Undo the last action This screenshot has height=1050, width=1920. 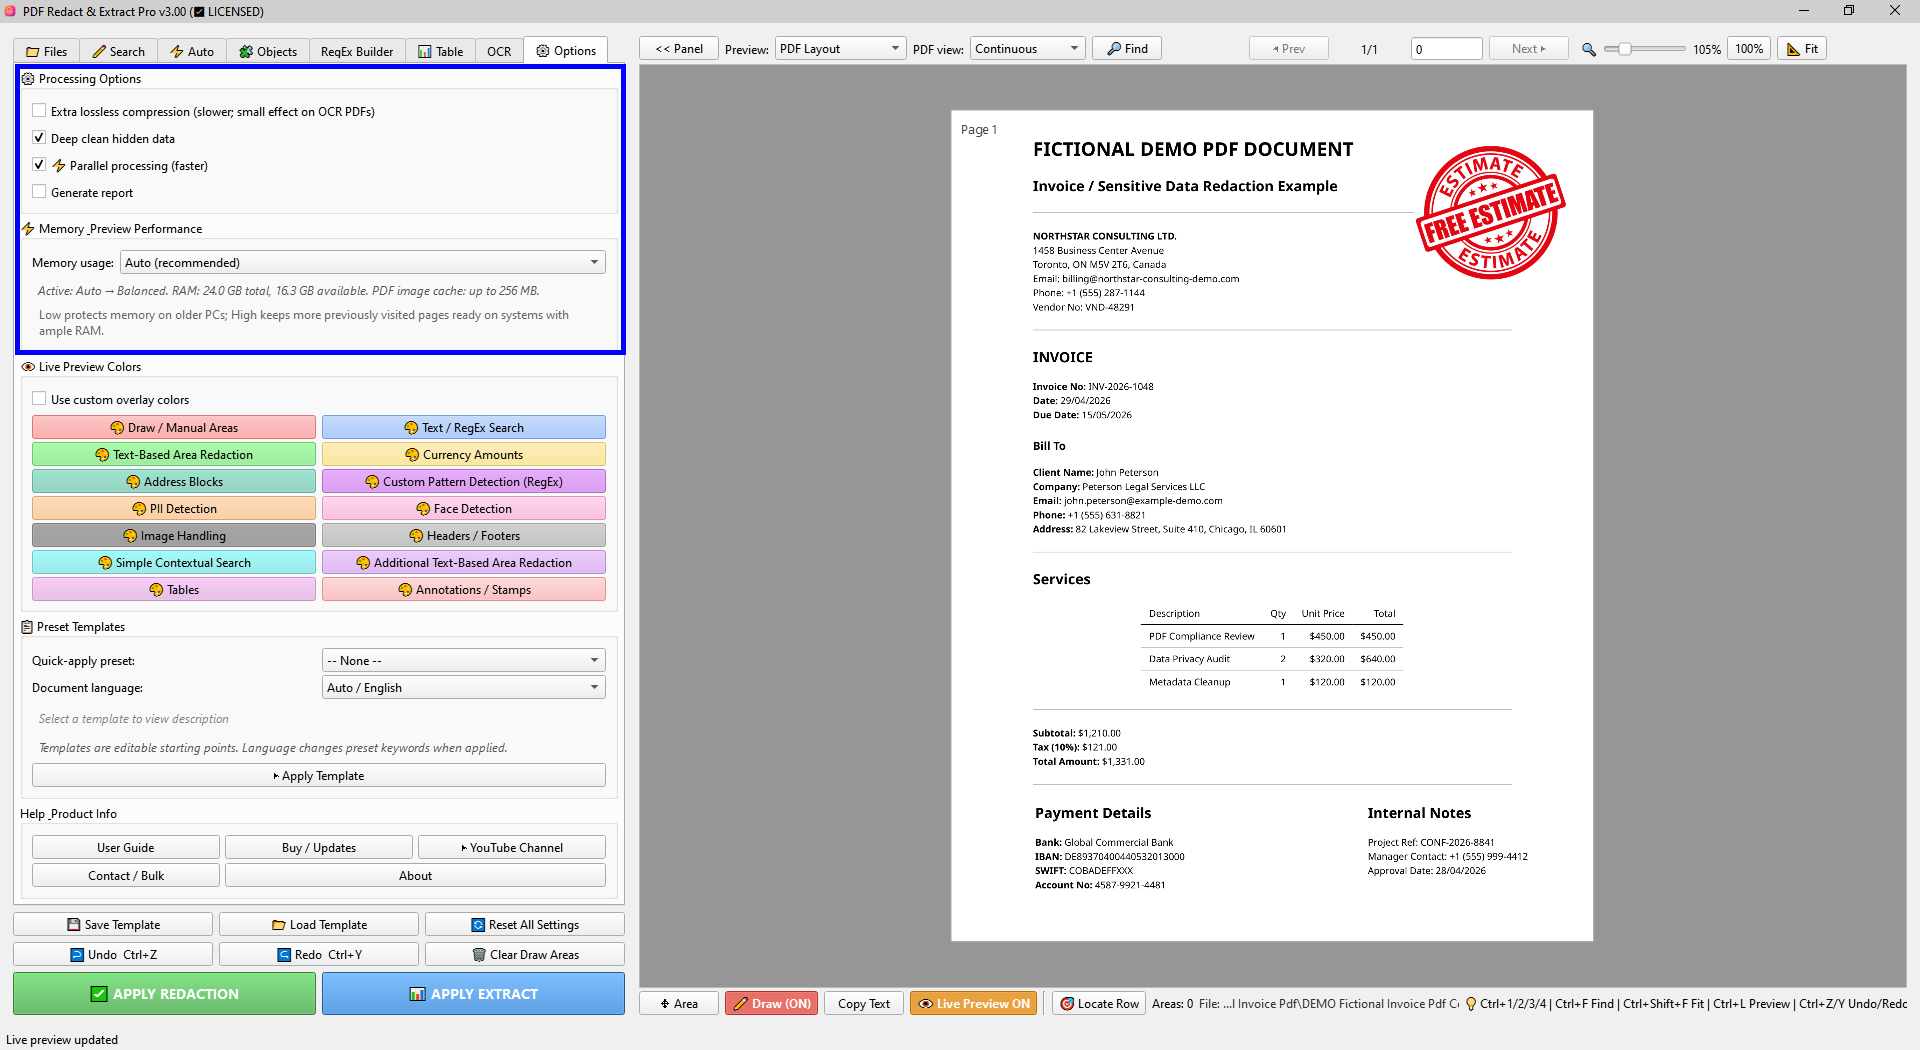click(113, 954)
